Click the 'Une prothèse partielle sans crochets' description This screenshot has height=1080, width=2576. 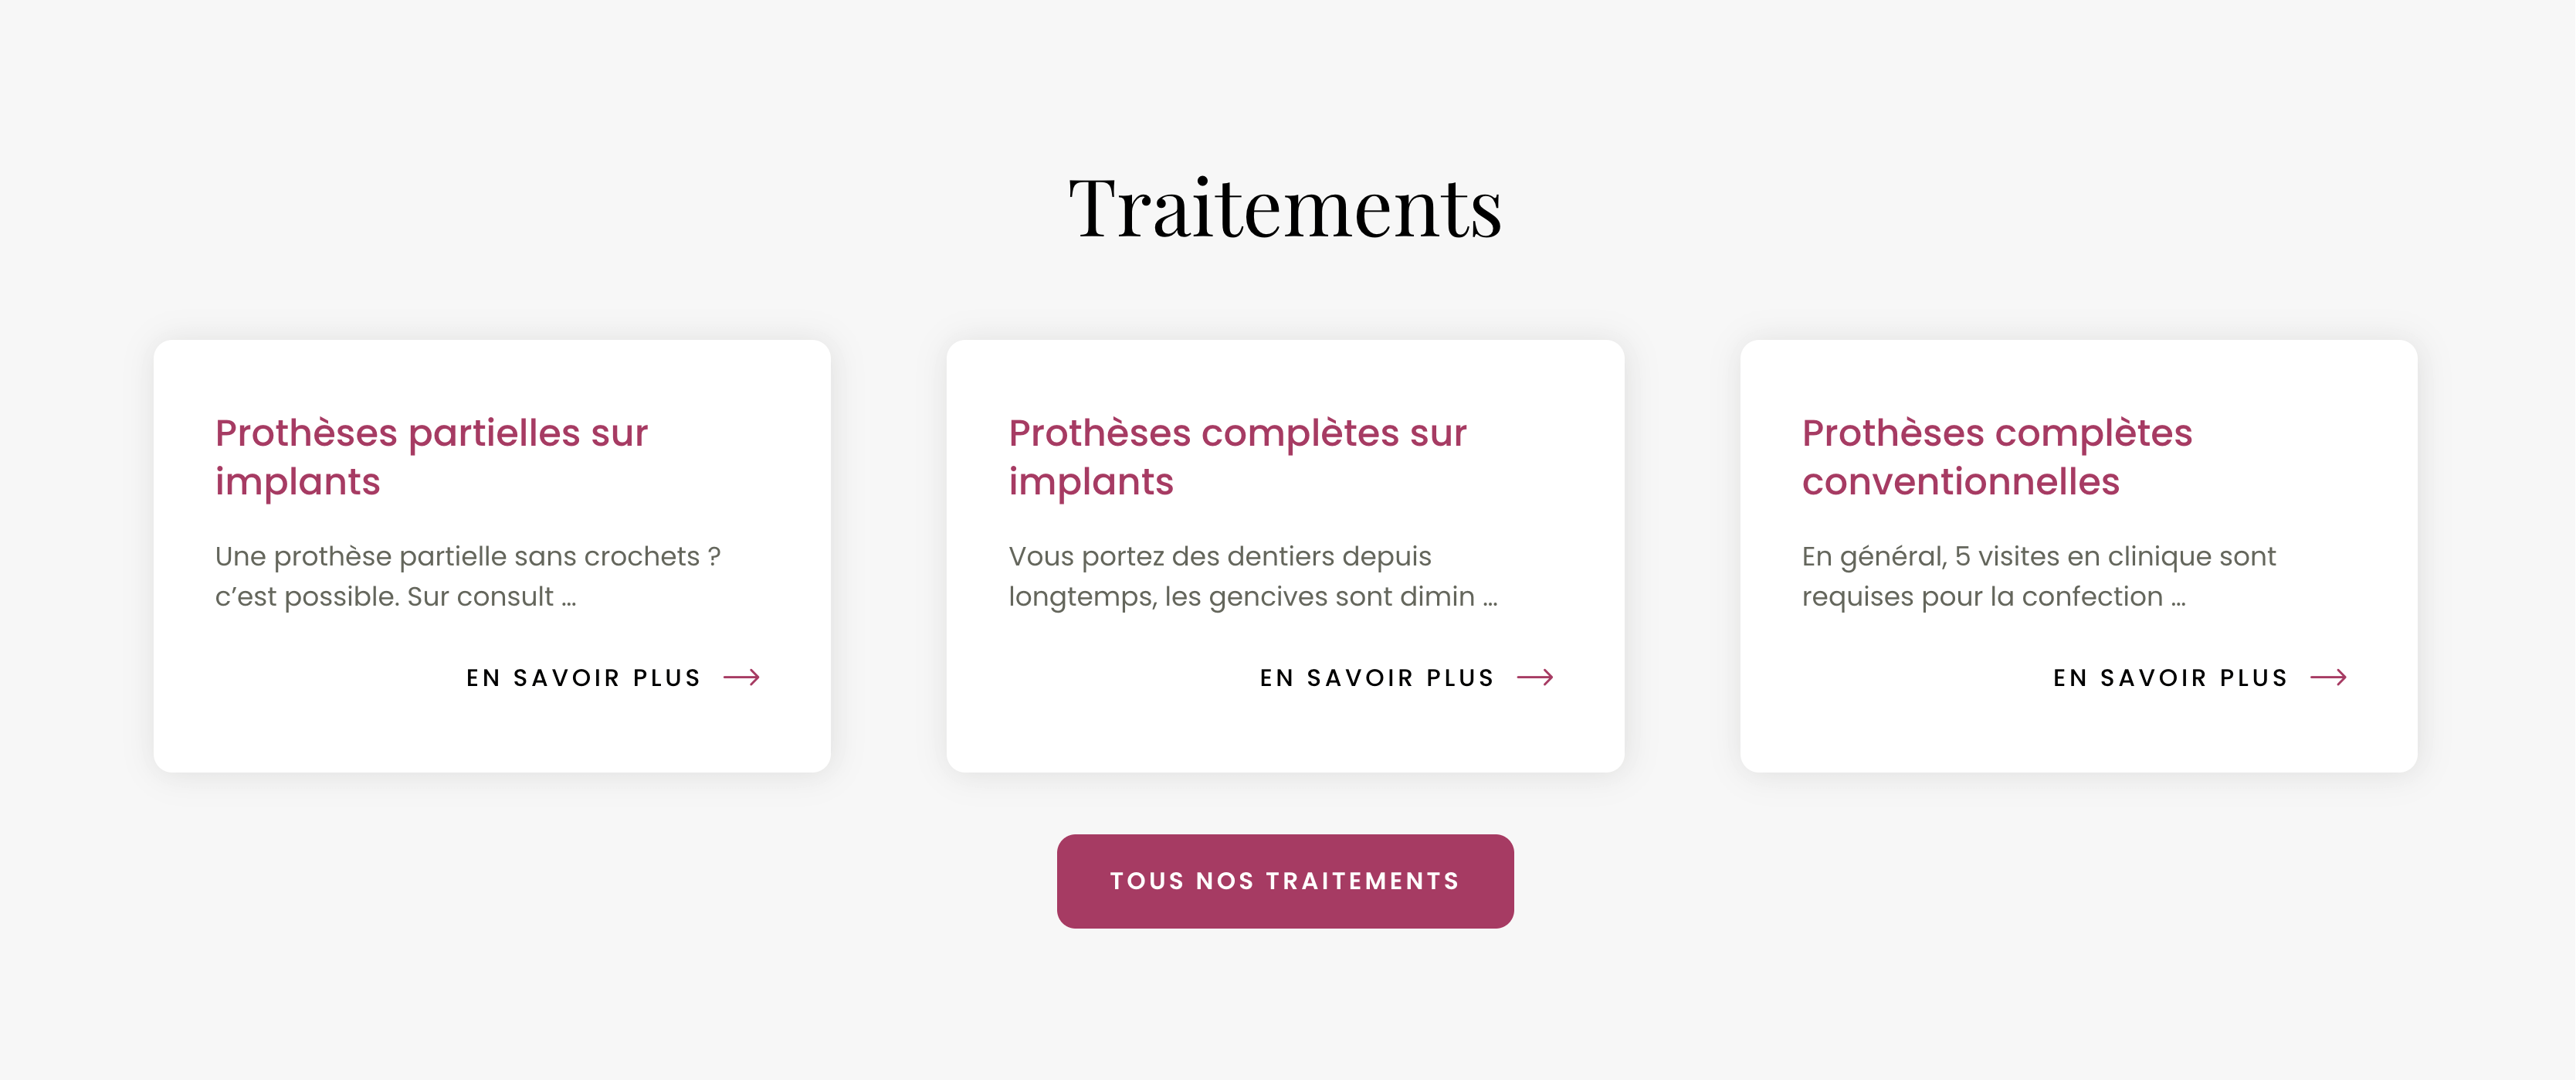467,576
